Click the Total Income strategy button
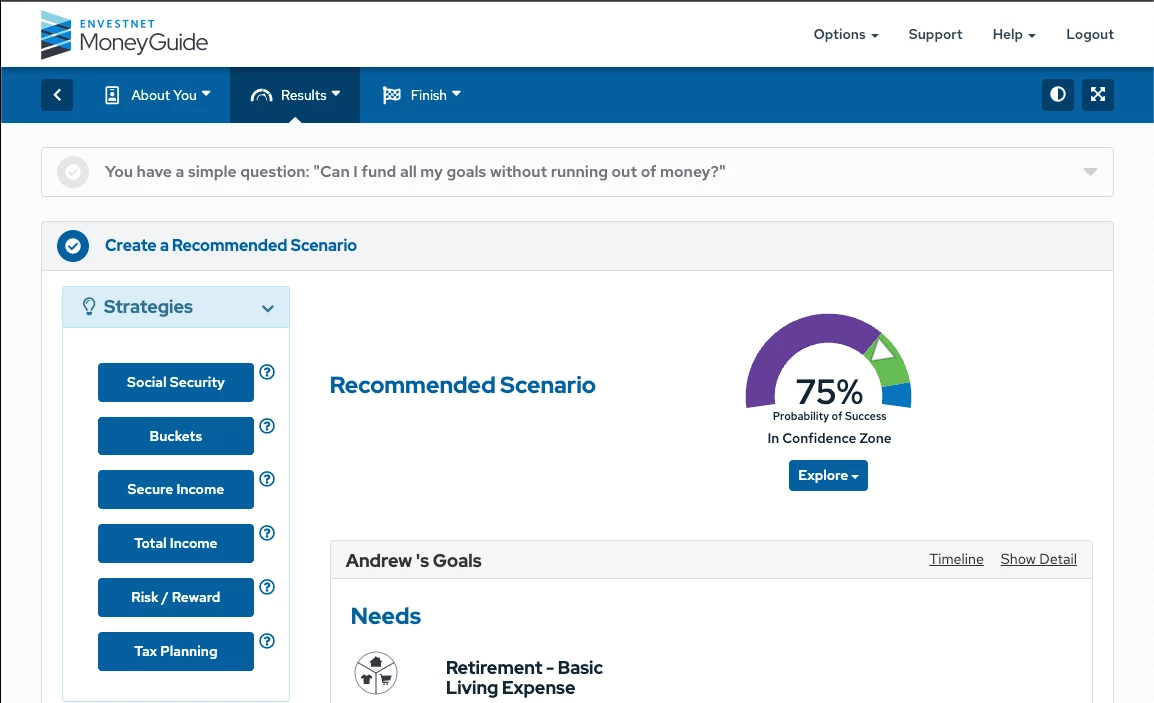 pyautogui.click(x=176, y=543)
